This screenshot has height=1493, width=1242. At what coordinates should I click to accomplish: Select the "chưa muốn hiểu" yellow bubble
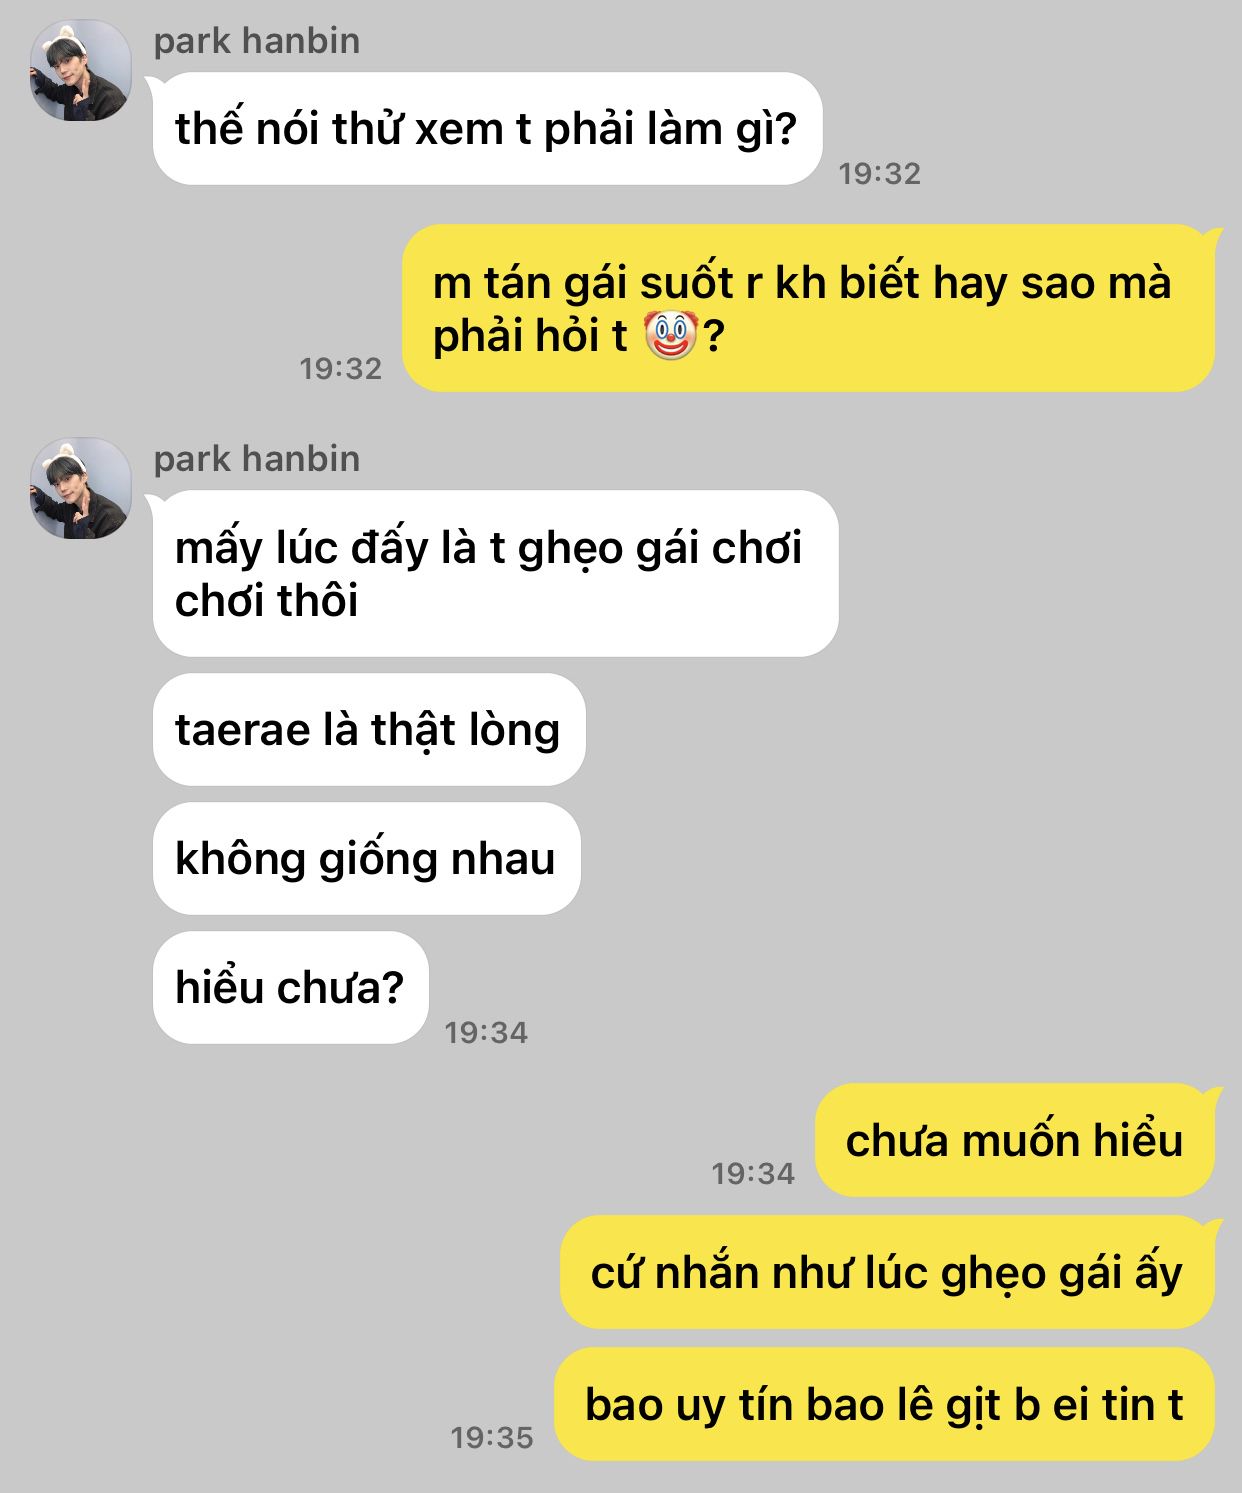1015,1140
